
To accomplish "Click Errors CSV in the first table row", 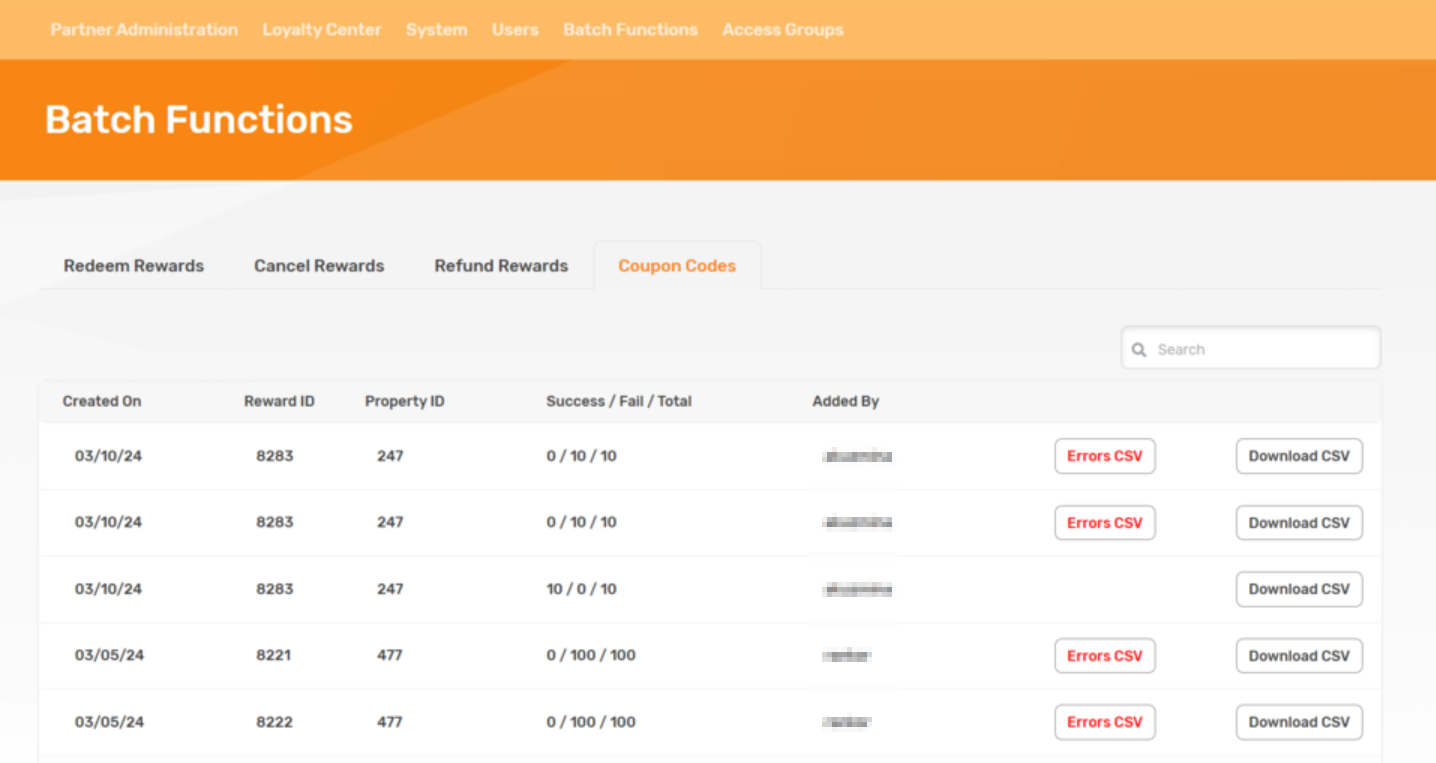I will click(1104, 456).
